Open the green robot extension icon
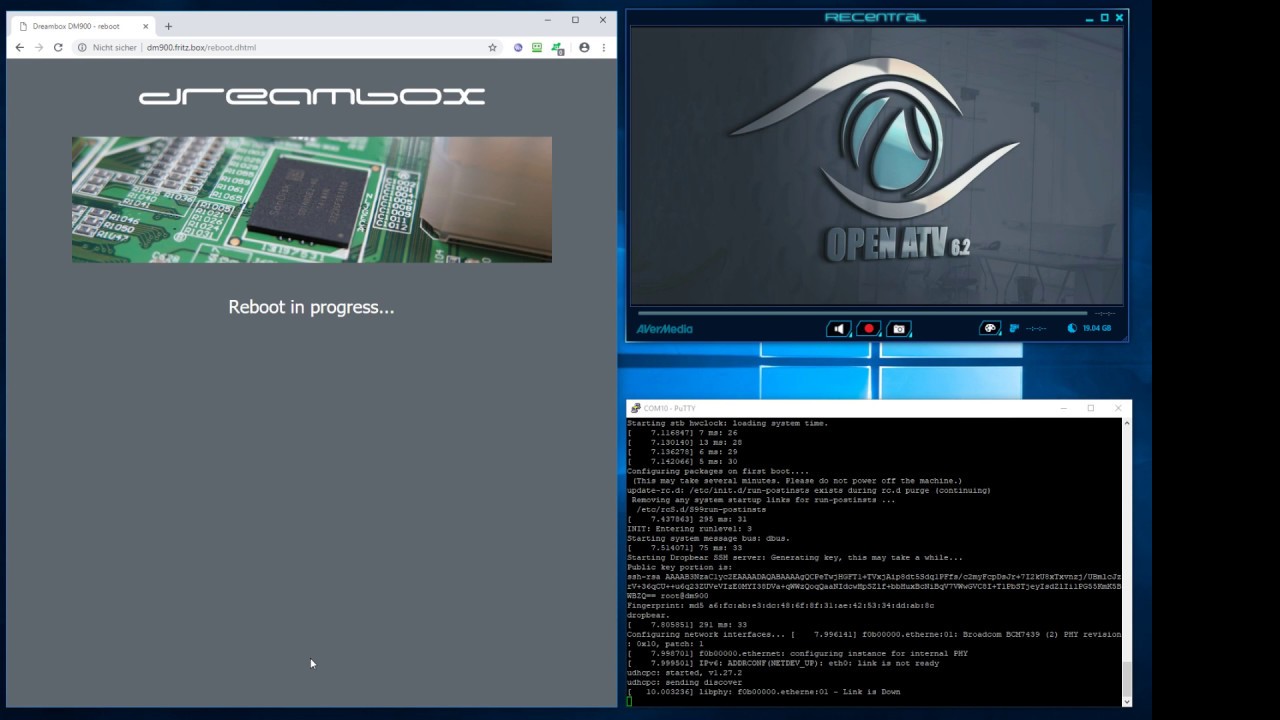The width and height of the screenshot is (1280, 720). click(537, 47)
